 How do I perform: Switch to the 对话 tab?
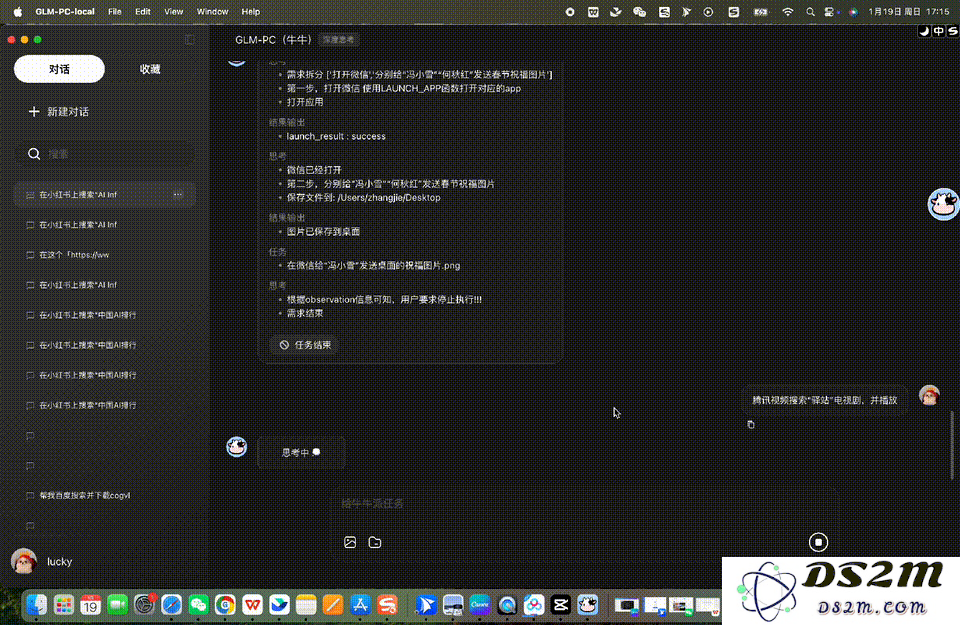coord(59,69)
